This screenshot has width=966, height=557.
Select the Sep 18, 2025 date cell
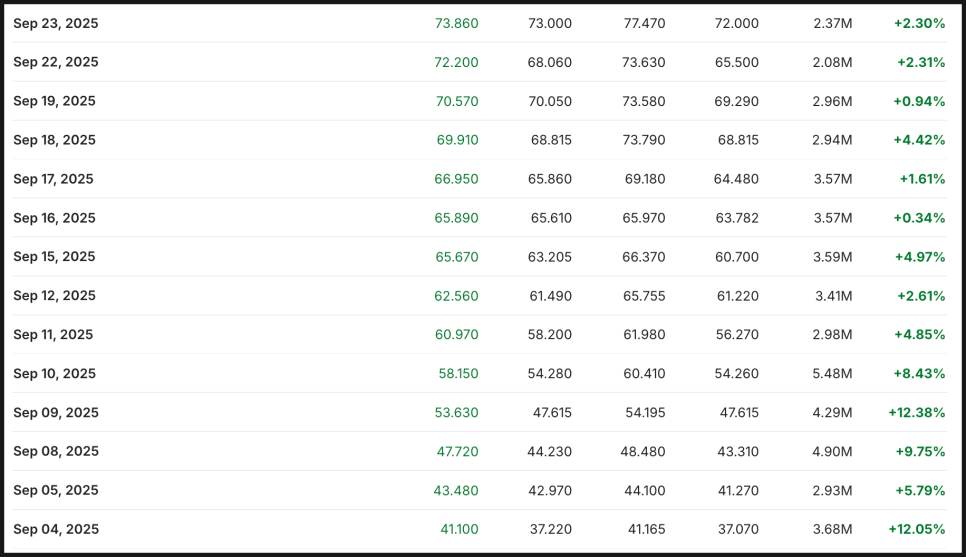click(x=54, y=140)
